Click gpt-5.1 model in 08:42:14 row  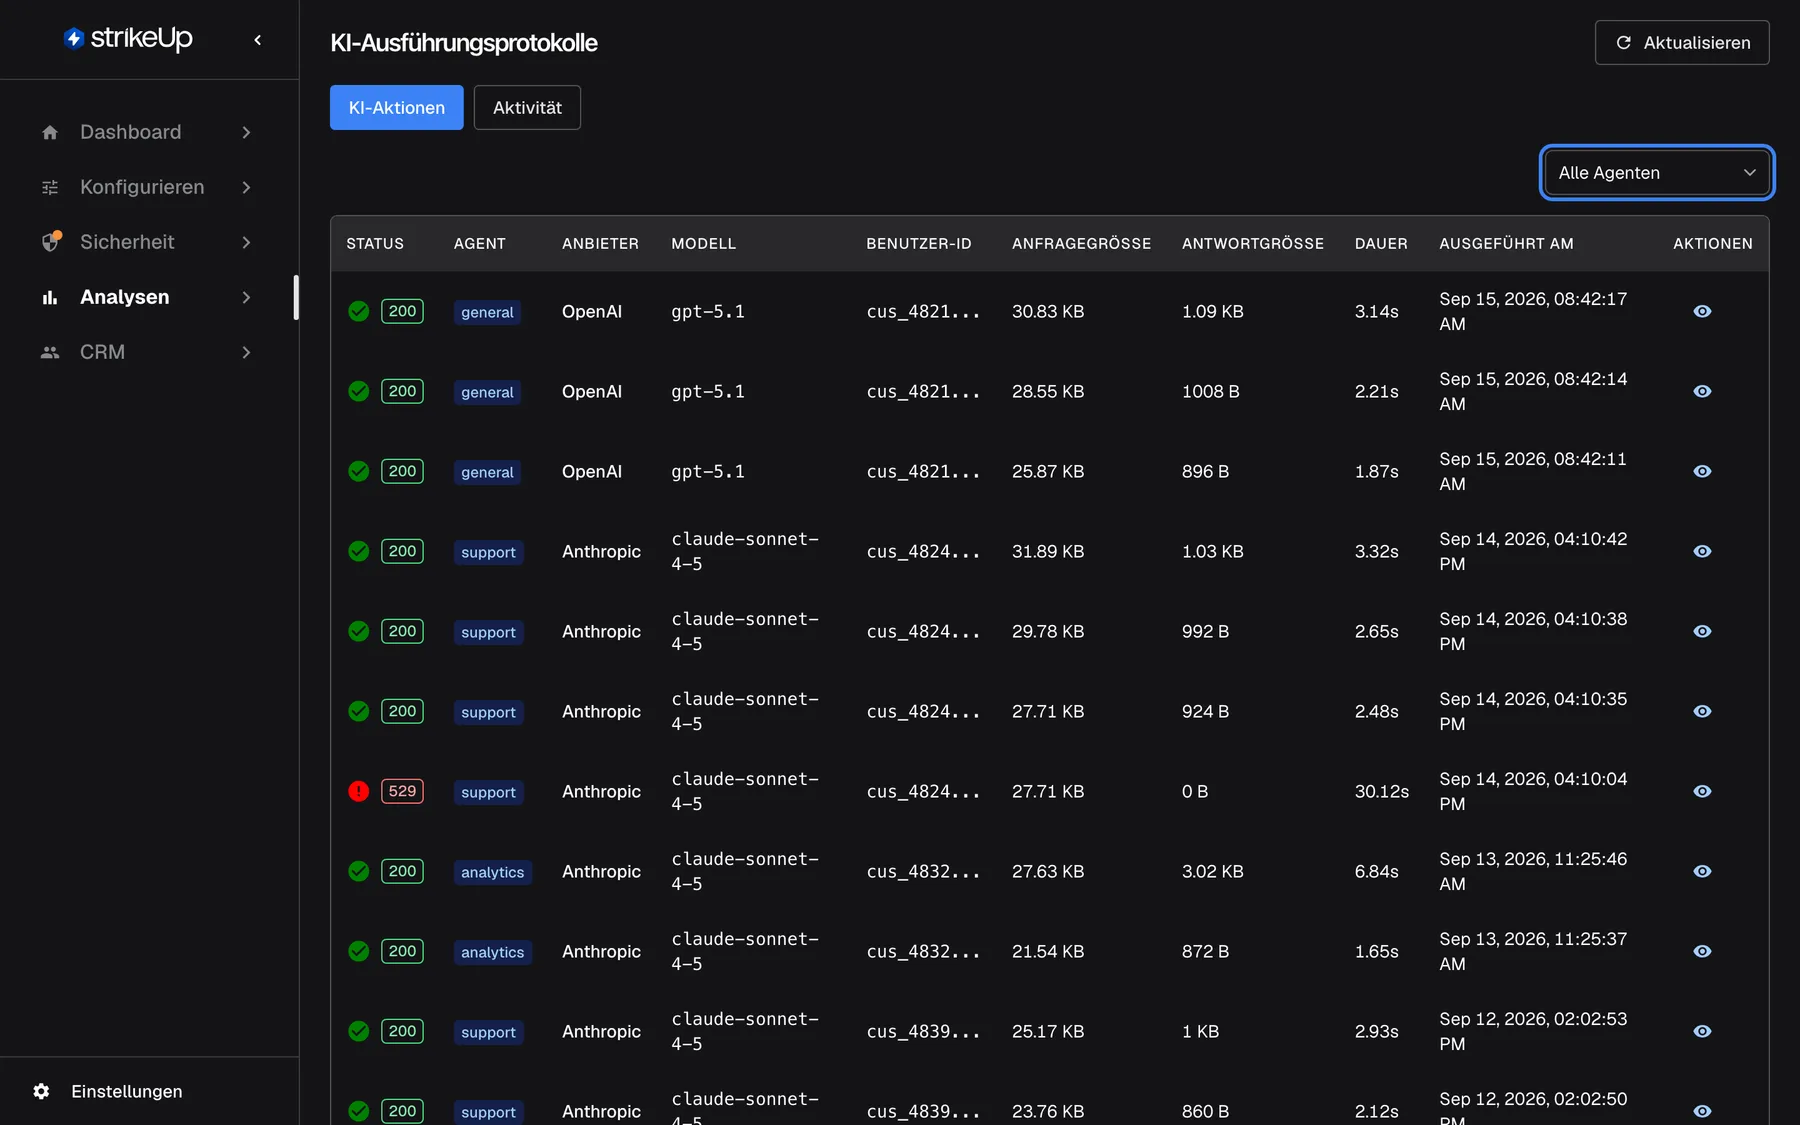coord(708,391)
